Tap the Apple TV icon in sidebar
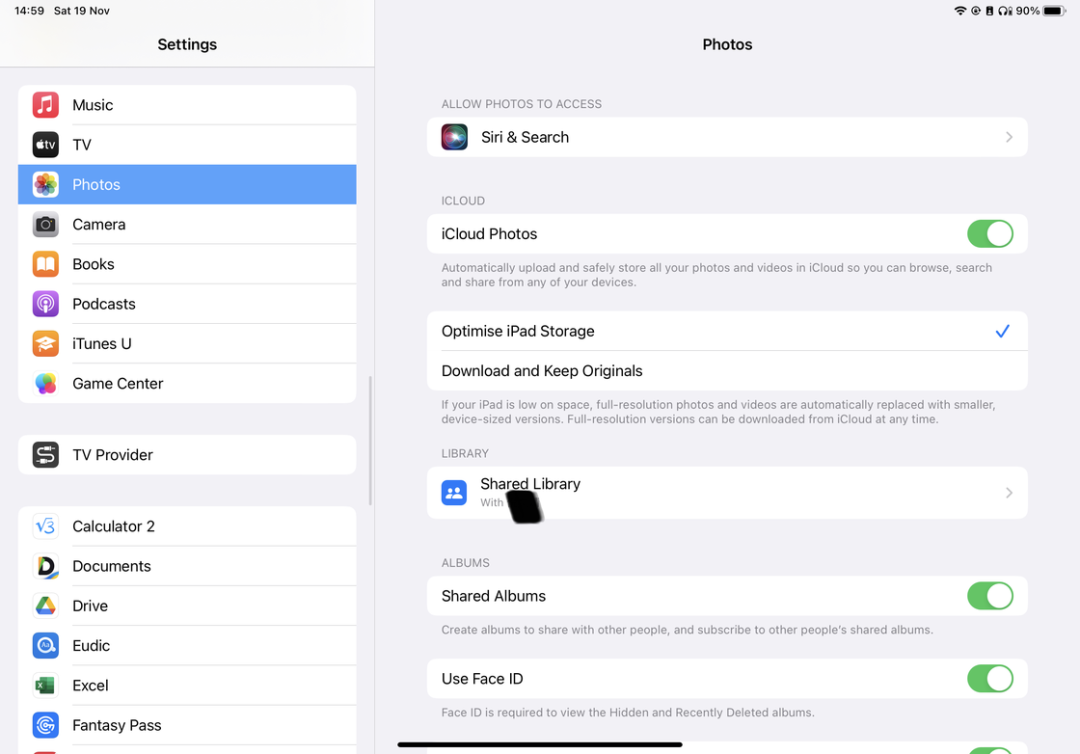This screenshot has width=1080, height=754. click(45, 145)
